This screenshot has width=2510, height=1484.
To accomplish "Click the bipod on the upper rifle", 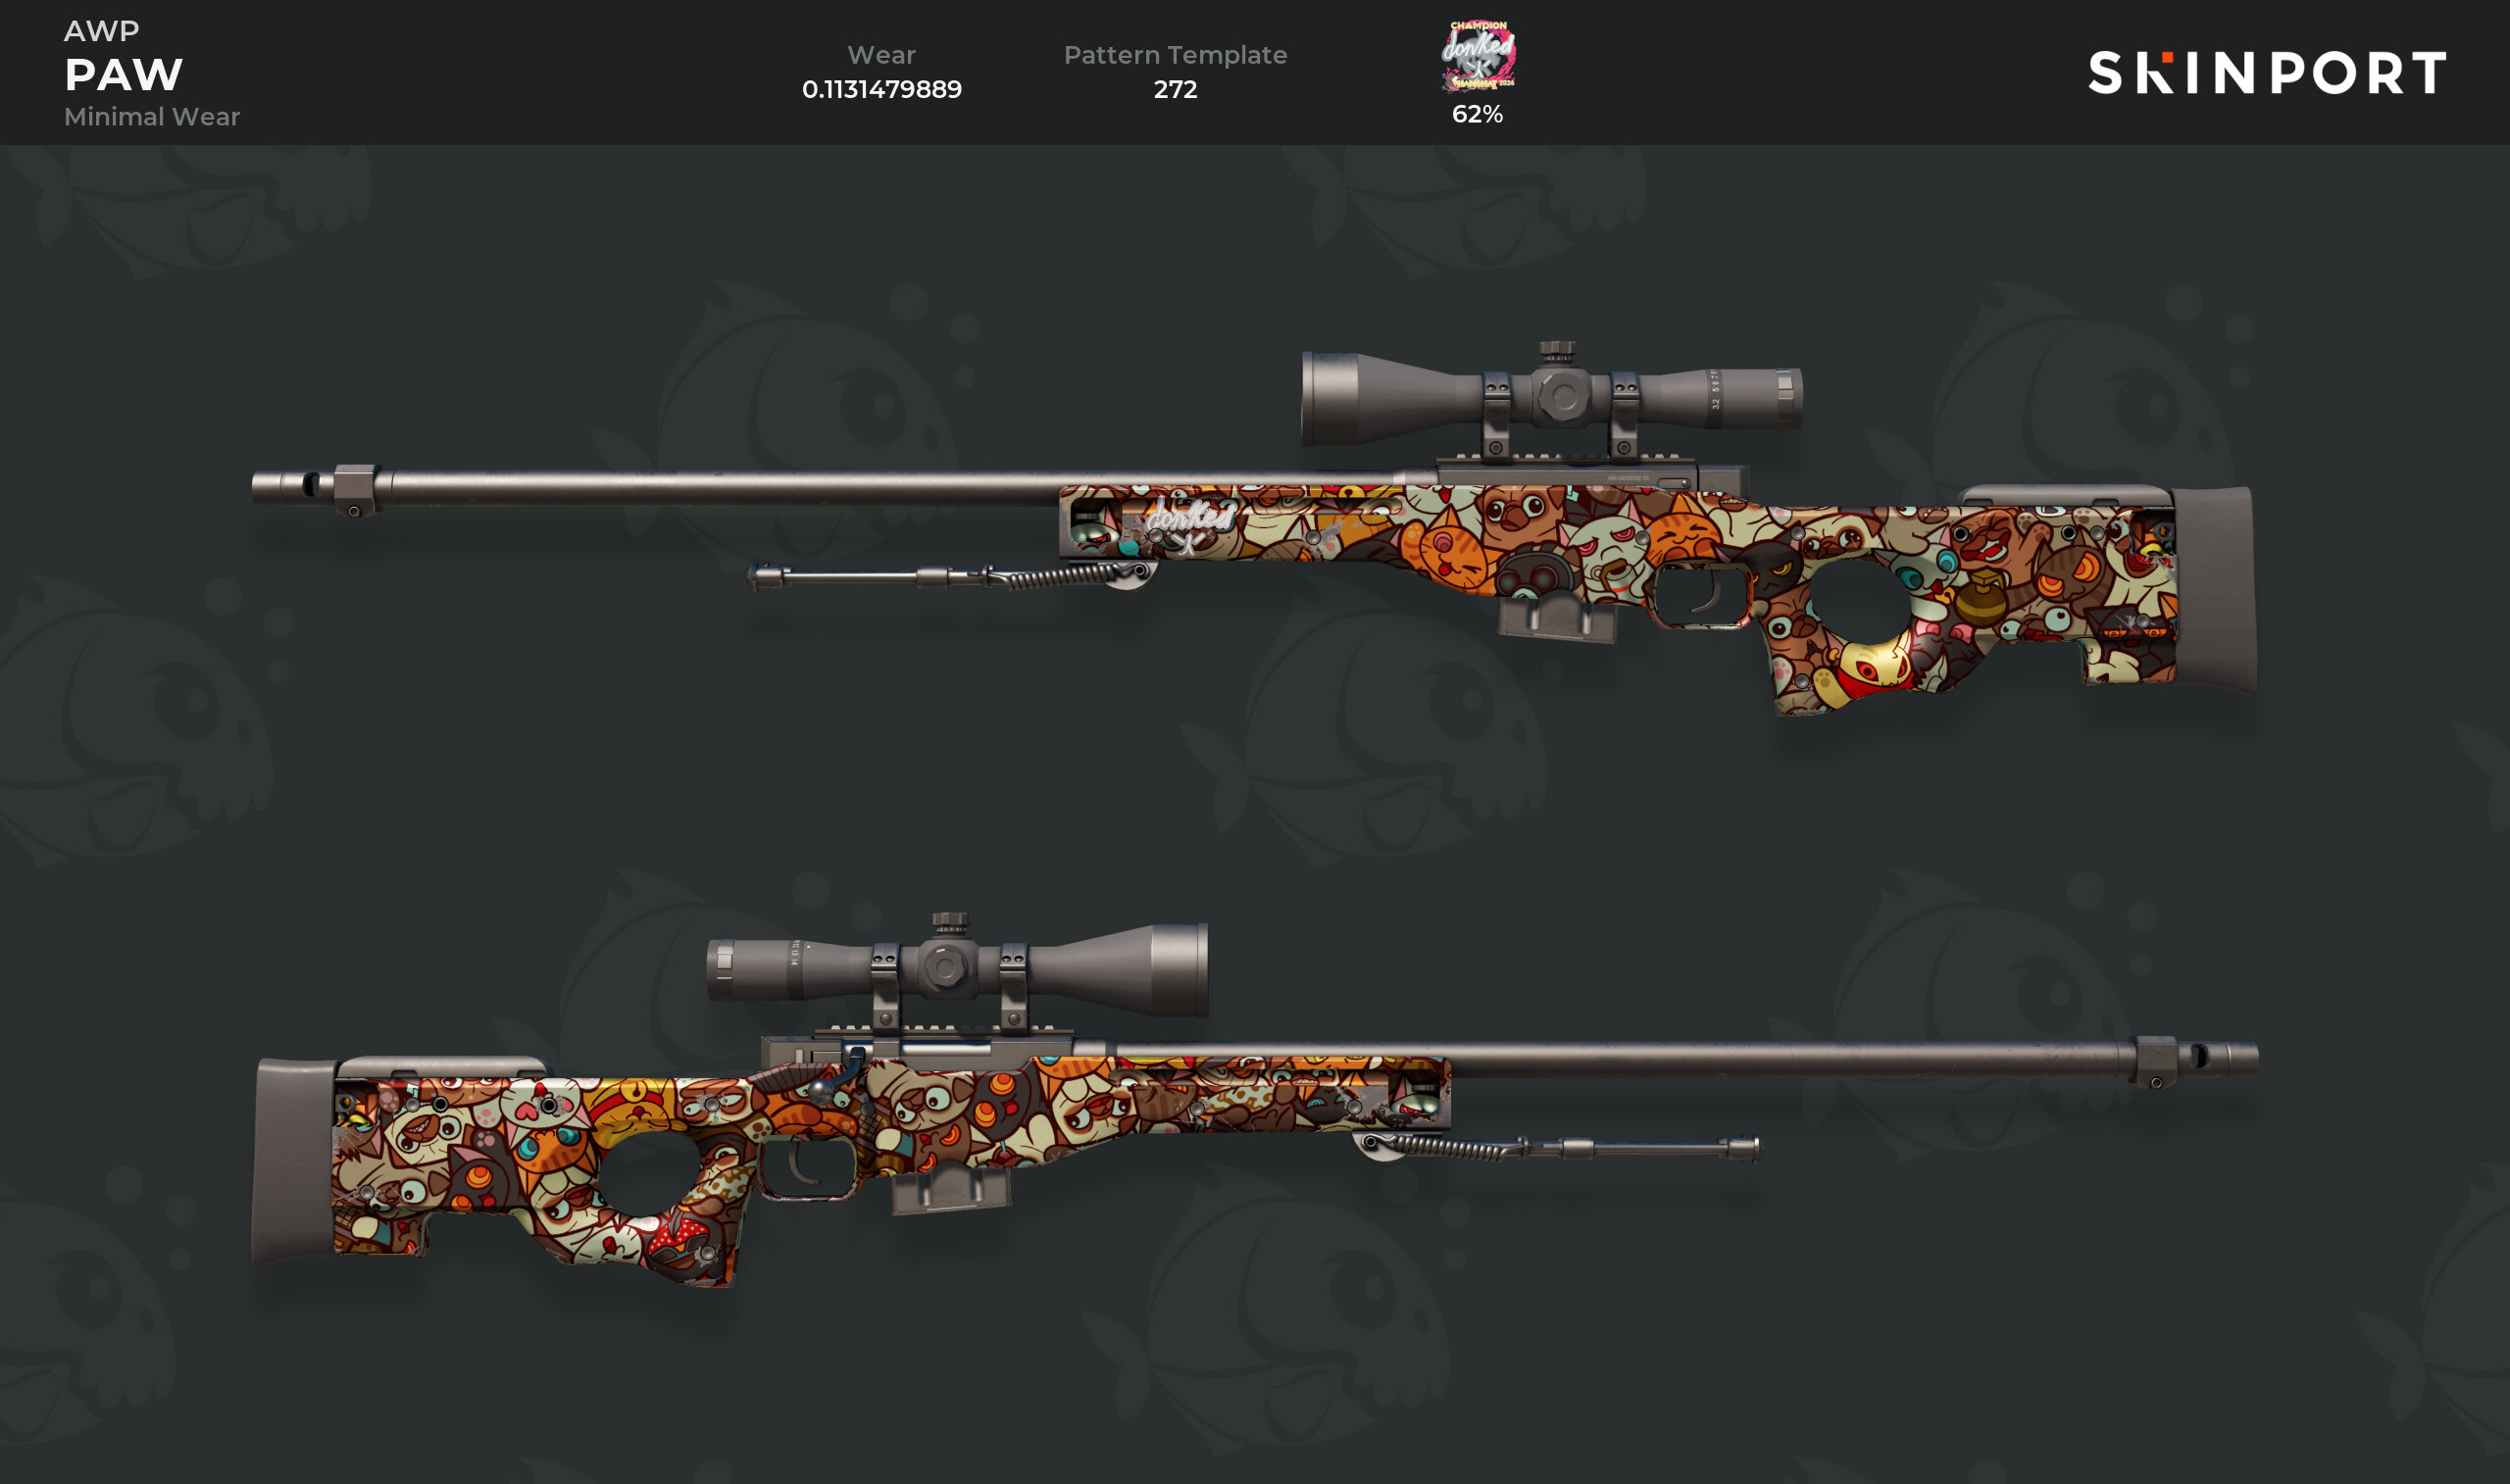I will tap(951, 576).
